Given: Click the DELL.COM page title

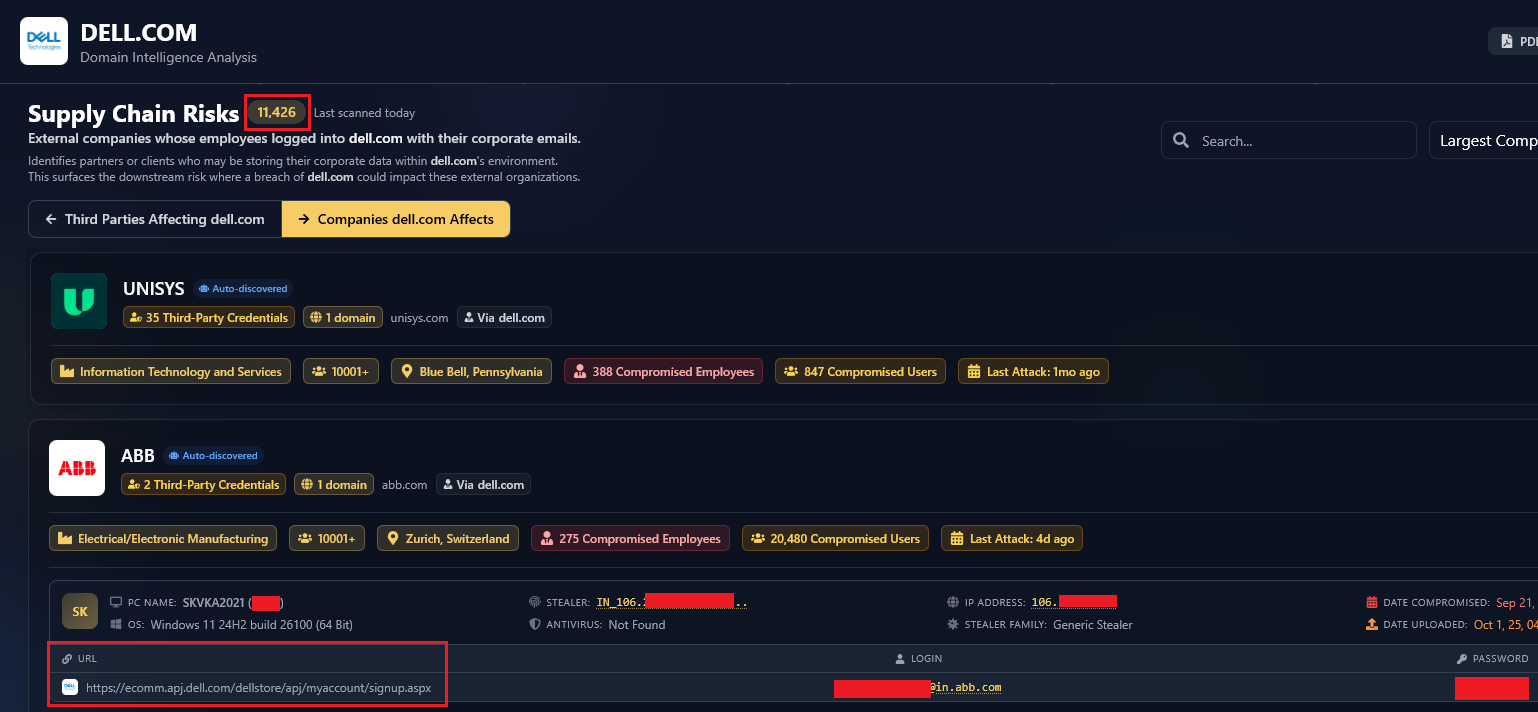Looking at the screenshot, I should (139, 33).
